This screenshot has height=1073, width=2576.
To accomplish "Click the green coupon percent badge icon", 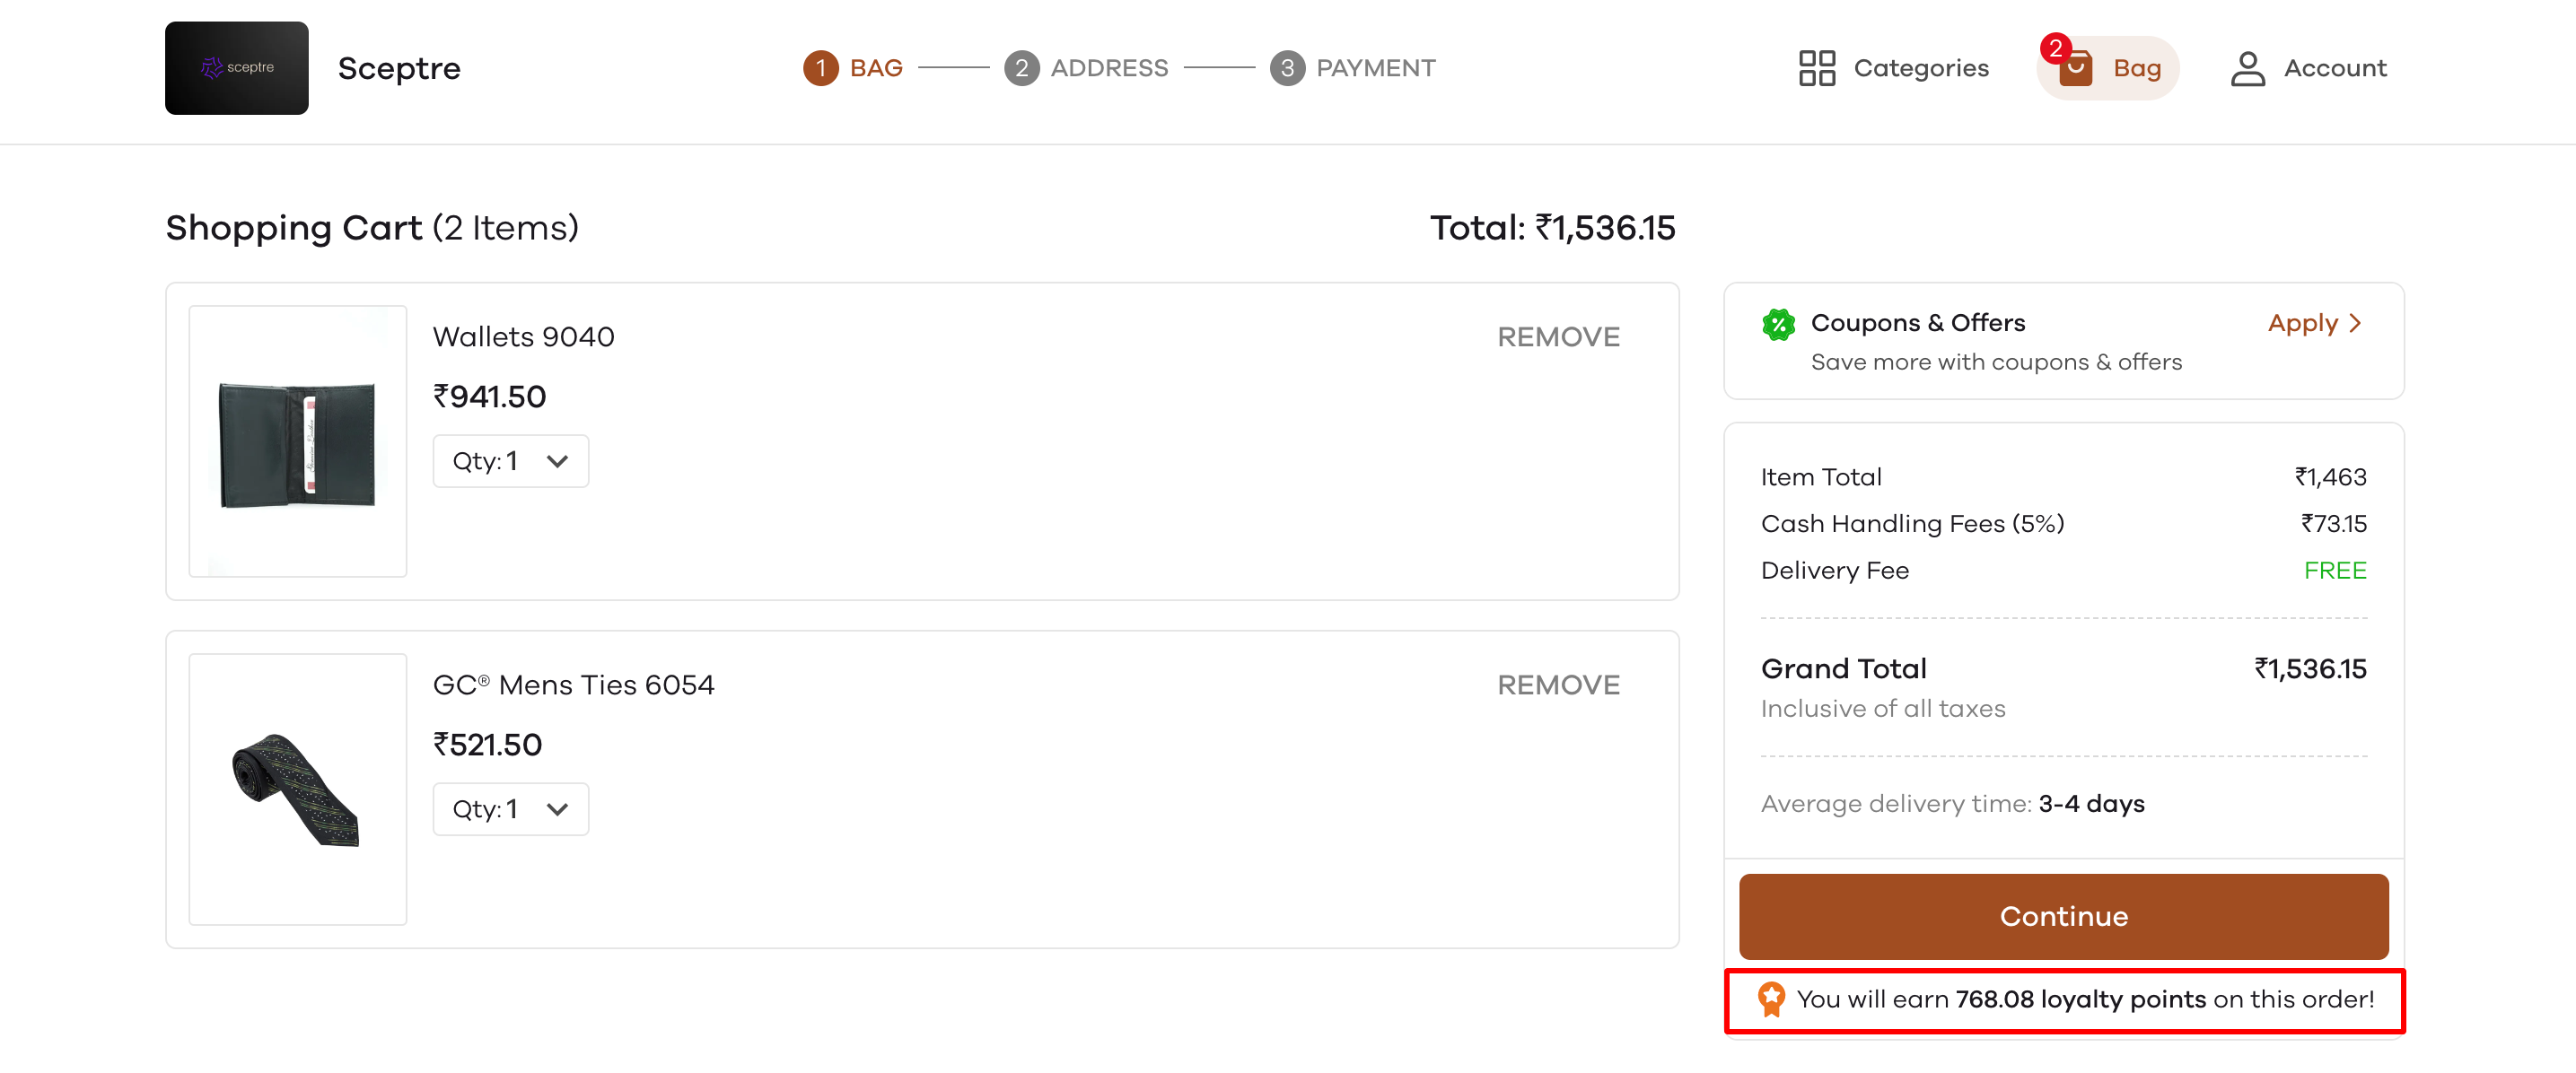I will tap(1778, 324).
